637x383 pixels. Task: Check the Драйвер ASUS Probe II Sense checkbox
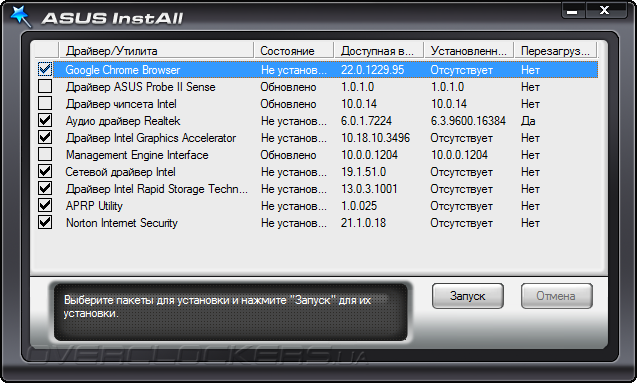click(x=45, y=87)
